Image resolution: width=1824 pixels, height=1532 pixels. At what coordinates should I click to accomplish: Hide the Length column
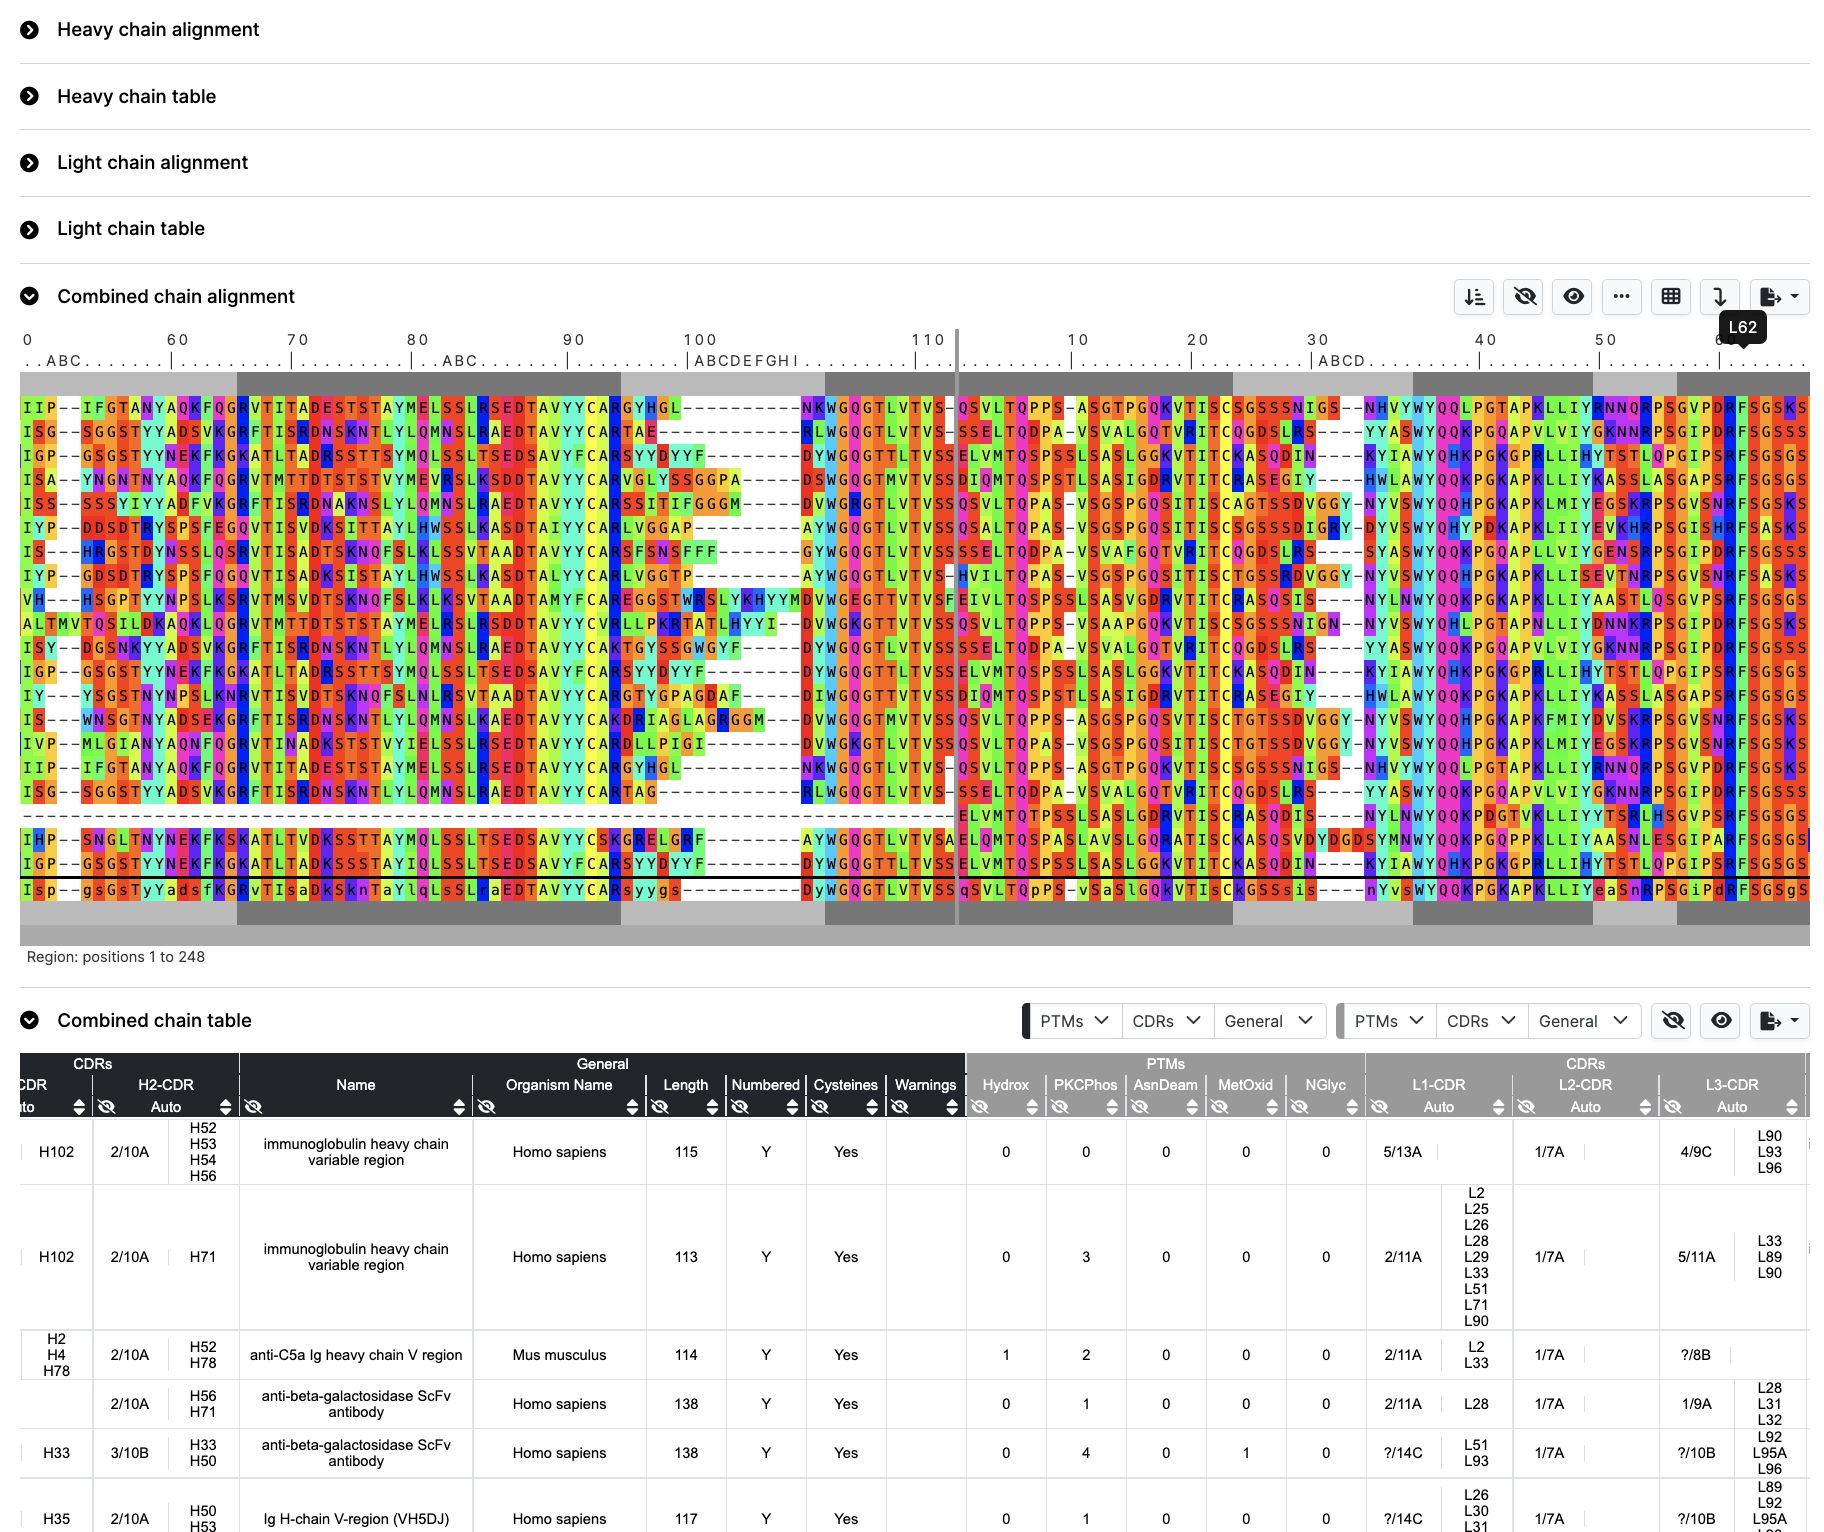point(659,1107)
